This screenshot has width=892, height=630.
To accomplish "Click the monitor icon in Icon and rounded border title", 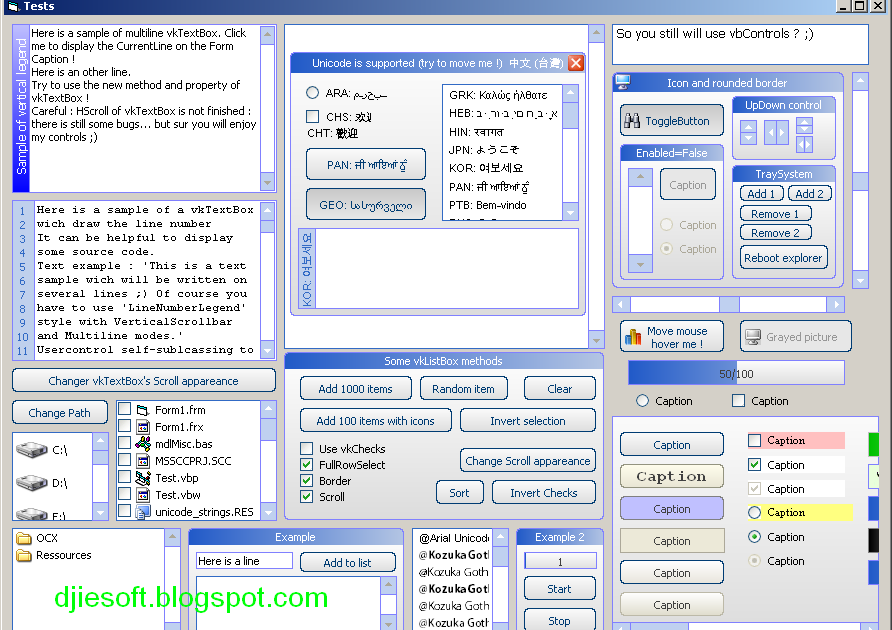I will (623, 83).
